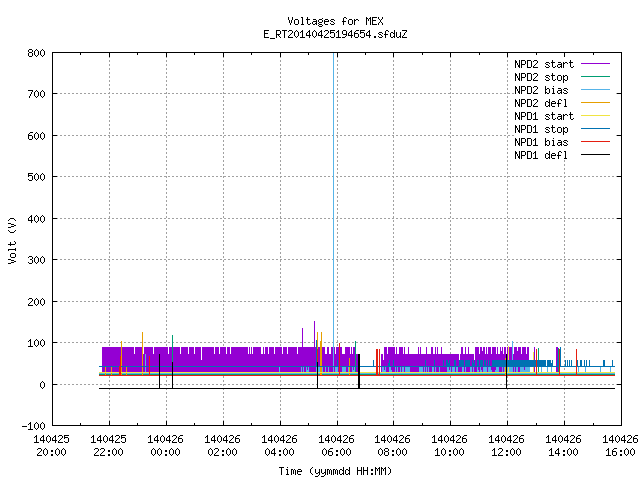This screenshot has height=480, width=640.
Task: Click the 700 y-axis tick label
Action: [36, 94]
